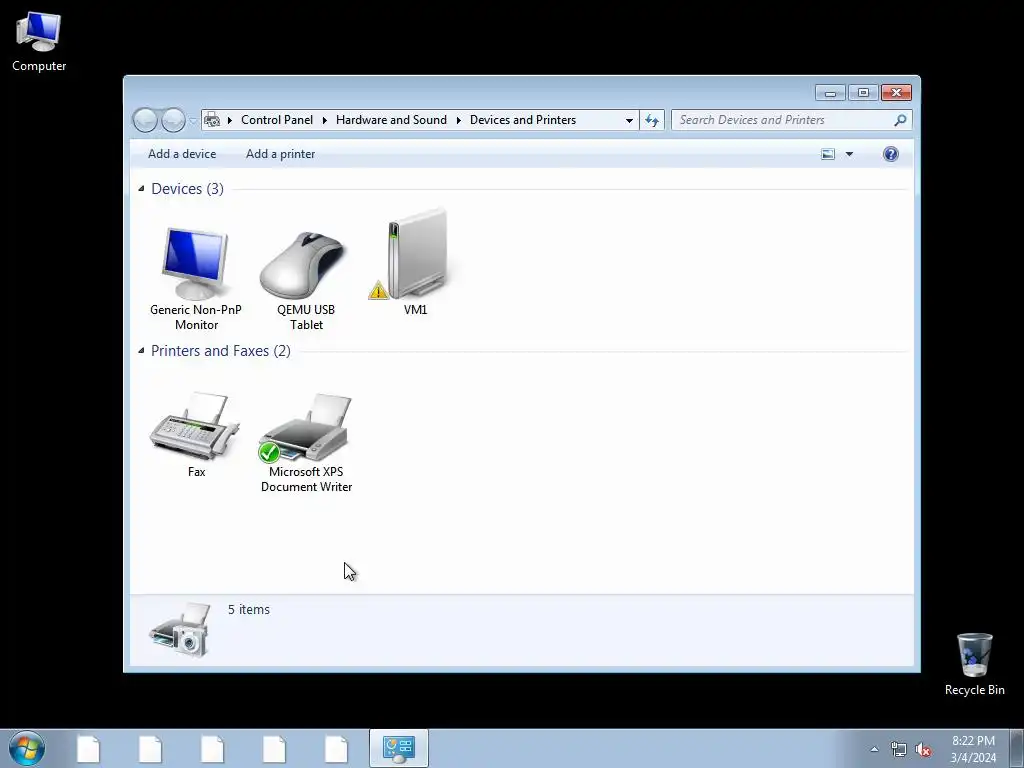Maximize the Devices and Printers window

point(863,93)
